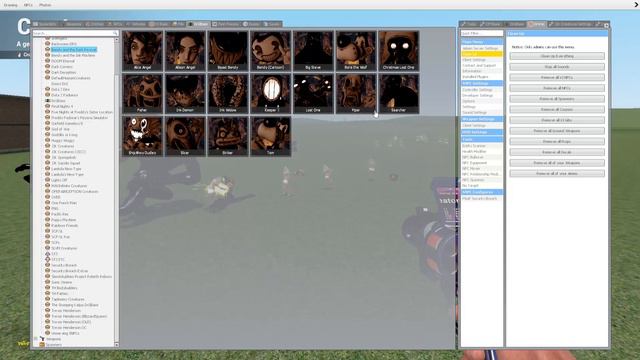The height and width of the screenshot is (360, 640).
Task: Open the Drawing menu in top bar
Action: tap(11, 5)
